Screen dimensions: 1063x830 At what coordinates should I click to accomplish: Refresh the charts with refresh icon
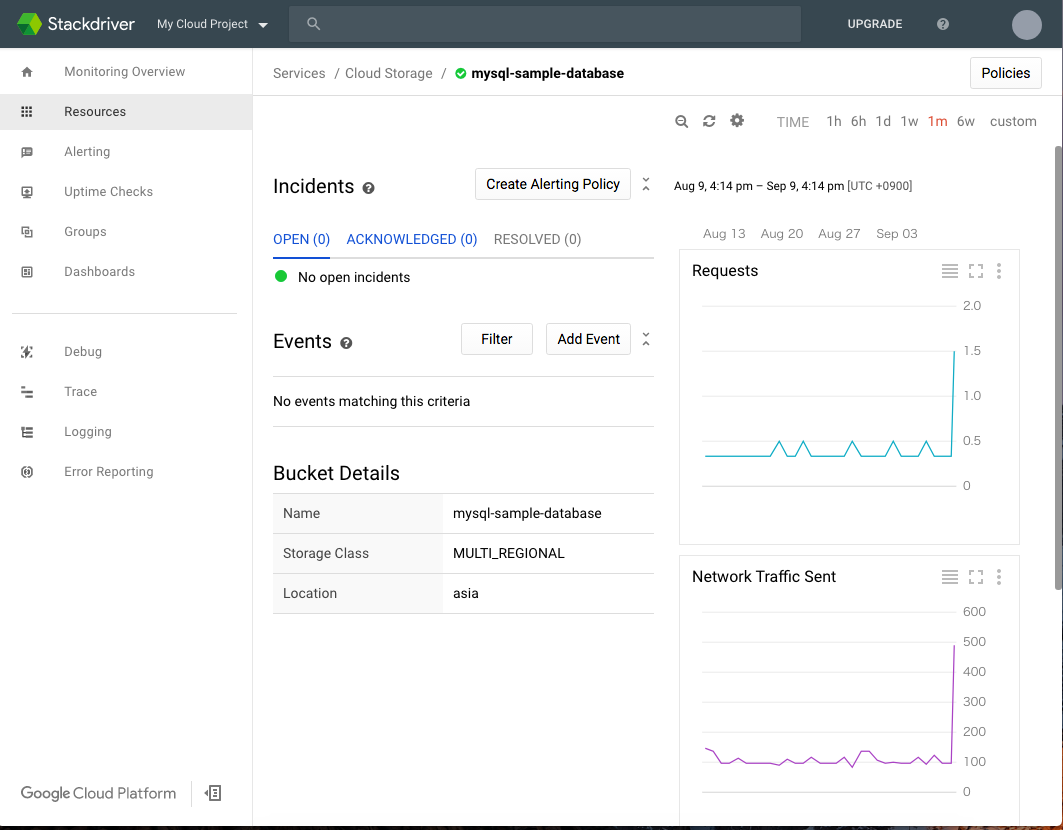709,121
